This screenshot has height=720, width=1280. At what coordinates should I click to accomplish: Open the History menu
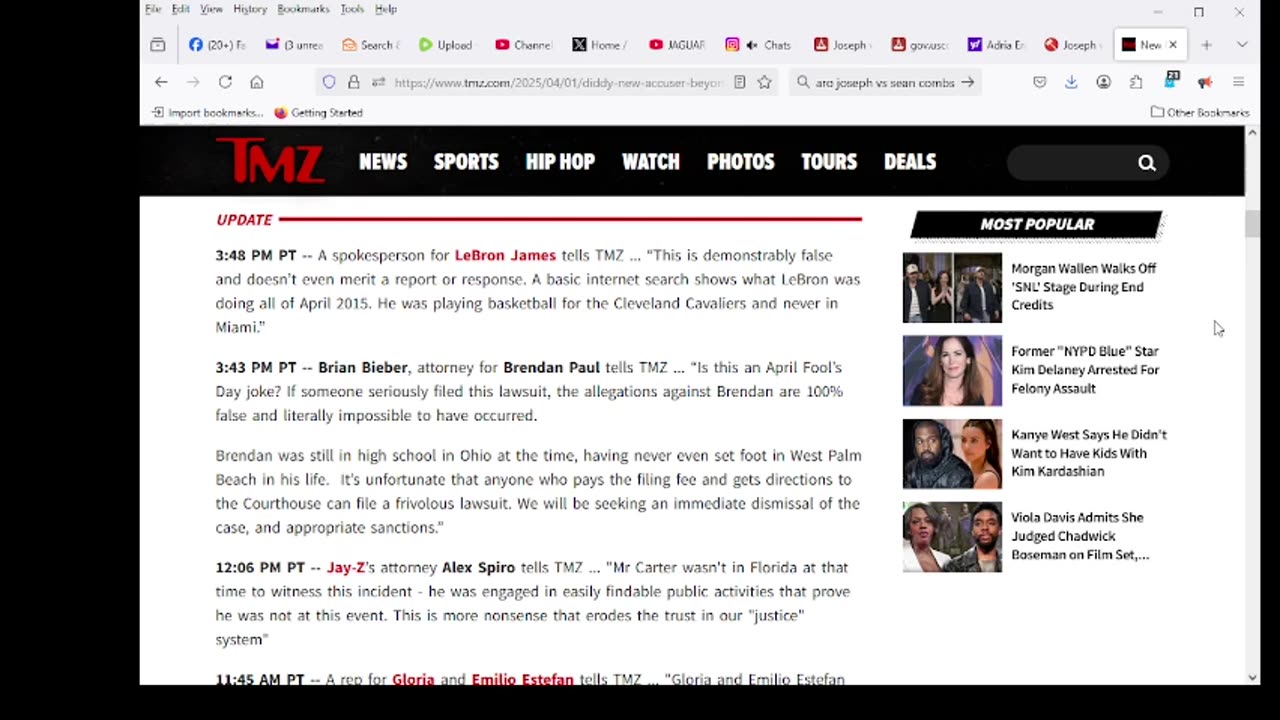[250, 9]
